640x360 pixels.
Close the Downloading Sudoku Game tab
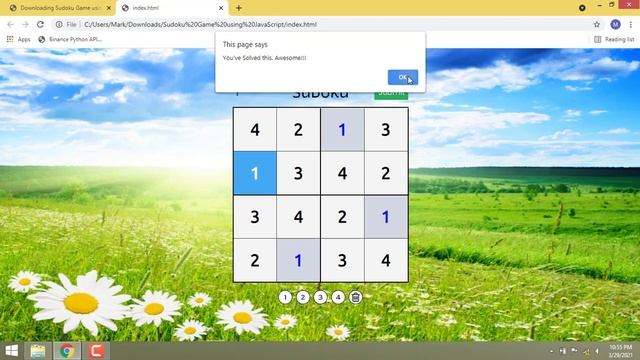[109, 8]
